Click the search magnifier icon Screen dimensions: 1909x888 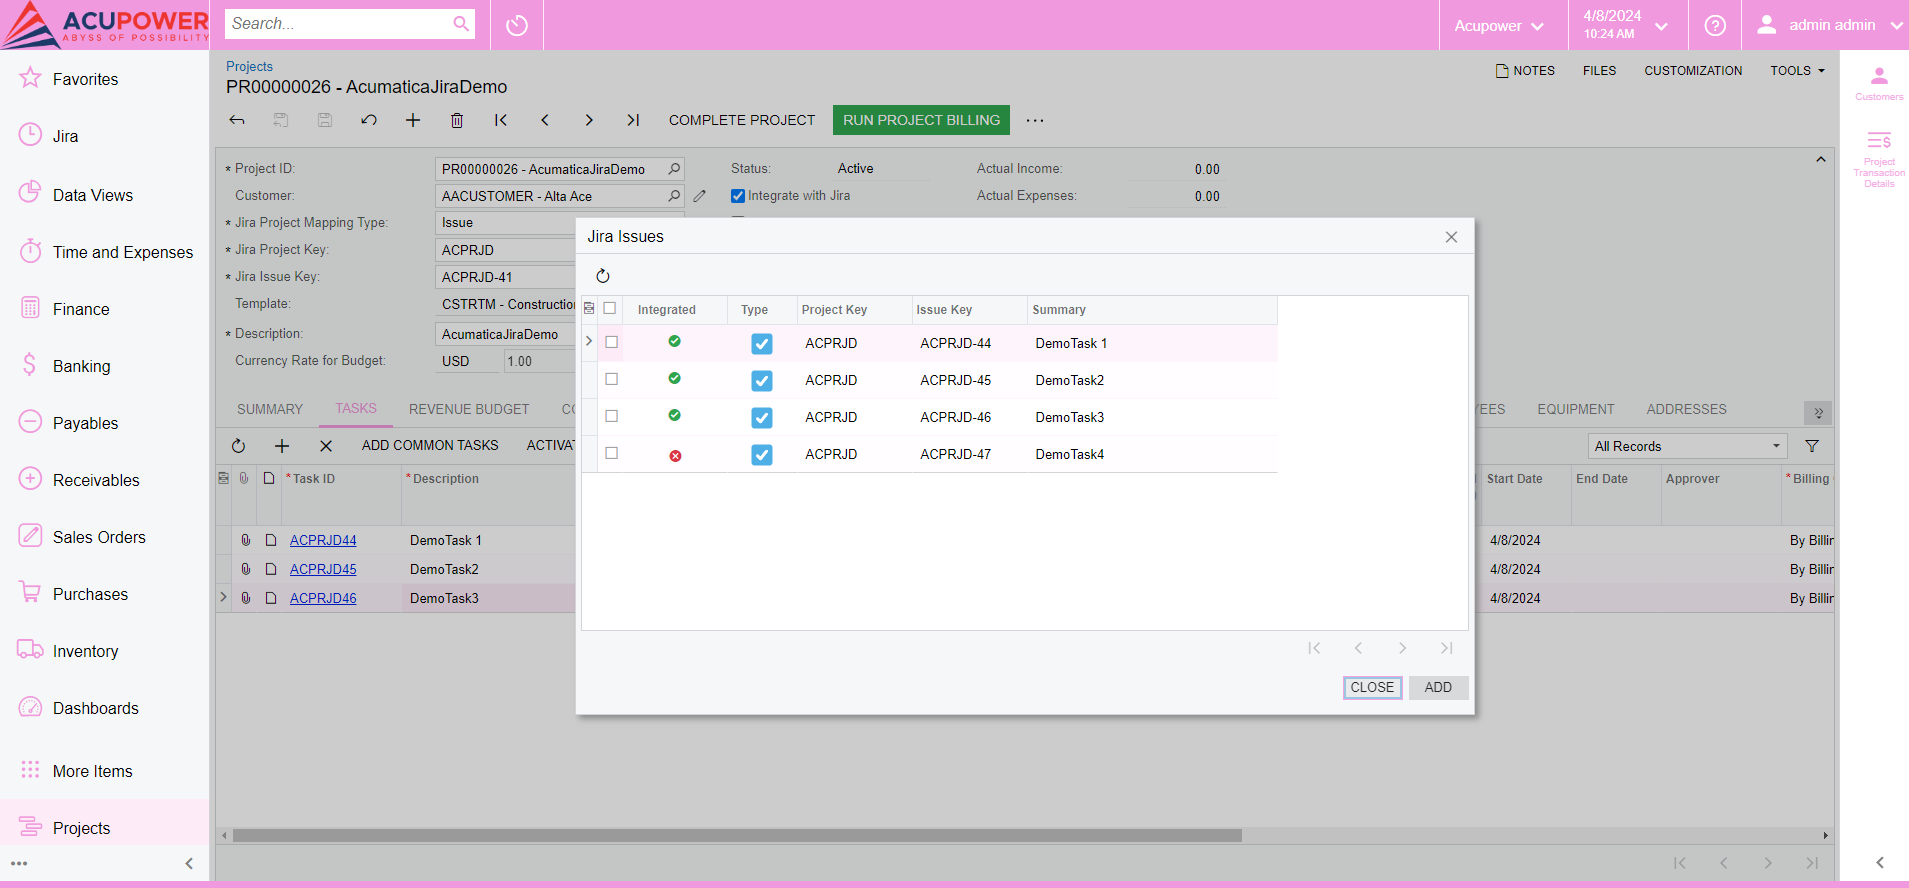click(x=461, y=24)
